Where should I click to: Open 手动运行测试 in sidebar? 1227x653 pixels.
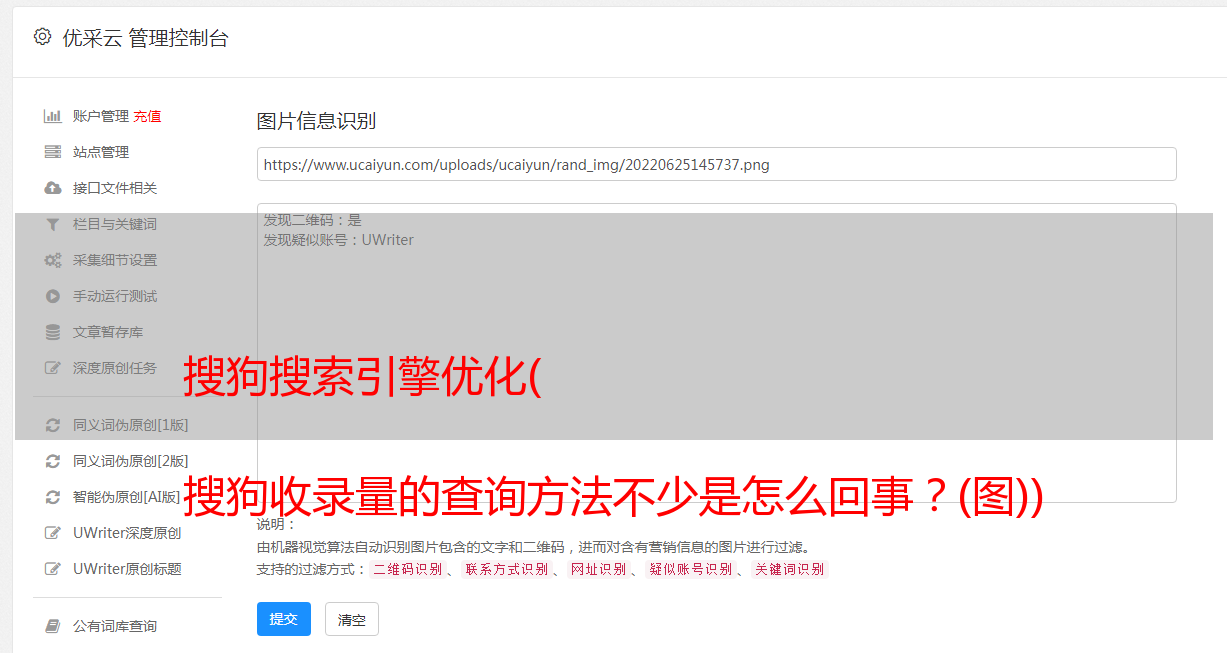115,296
